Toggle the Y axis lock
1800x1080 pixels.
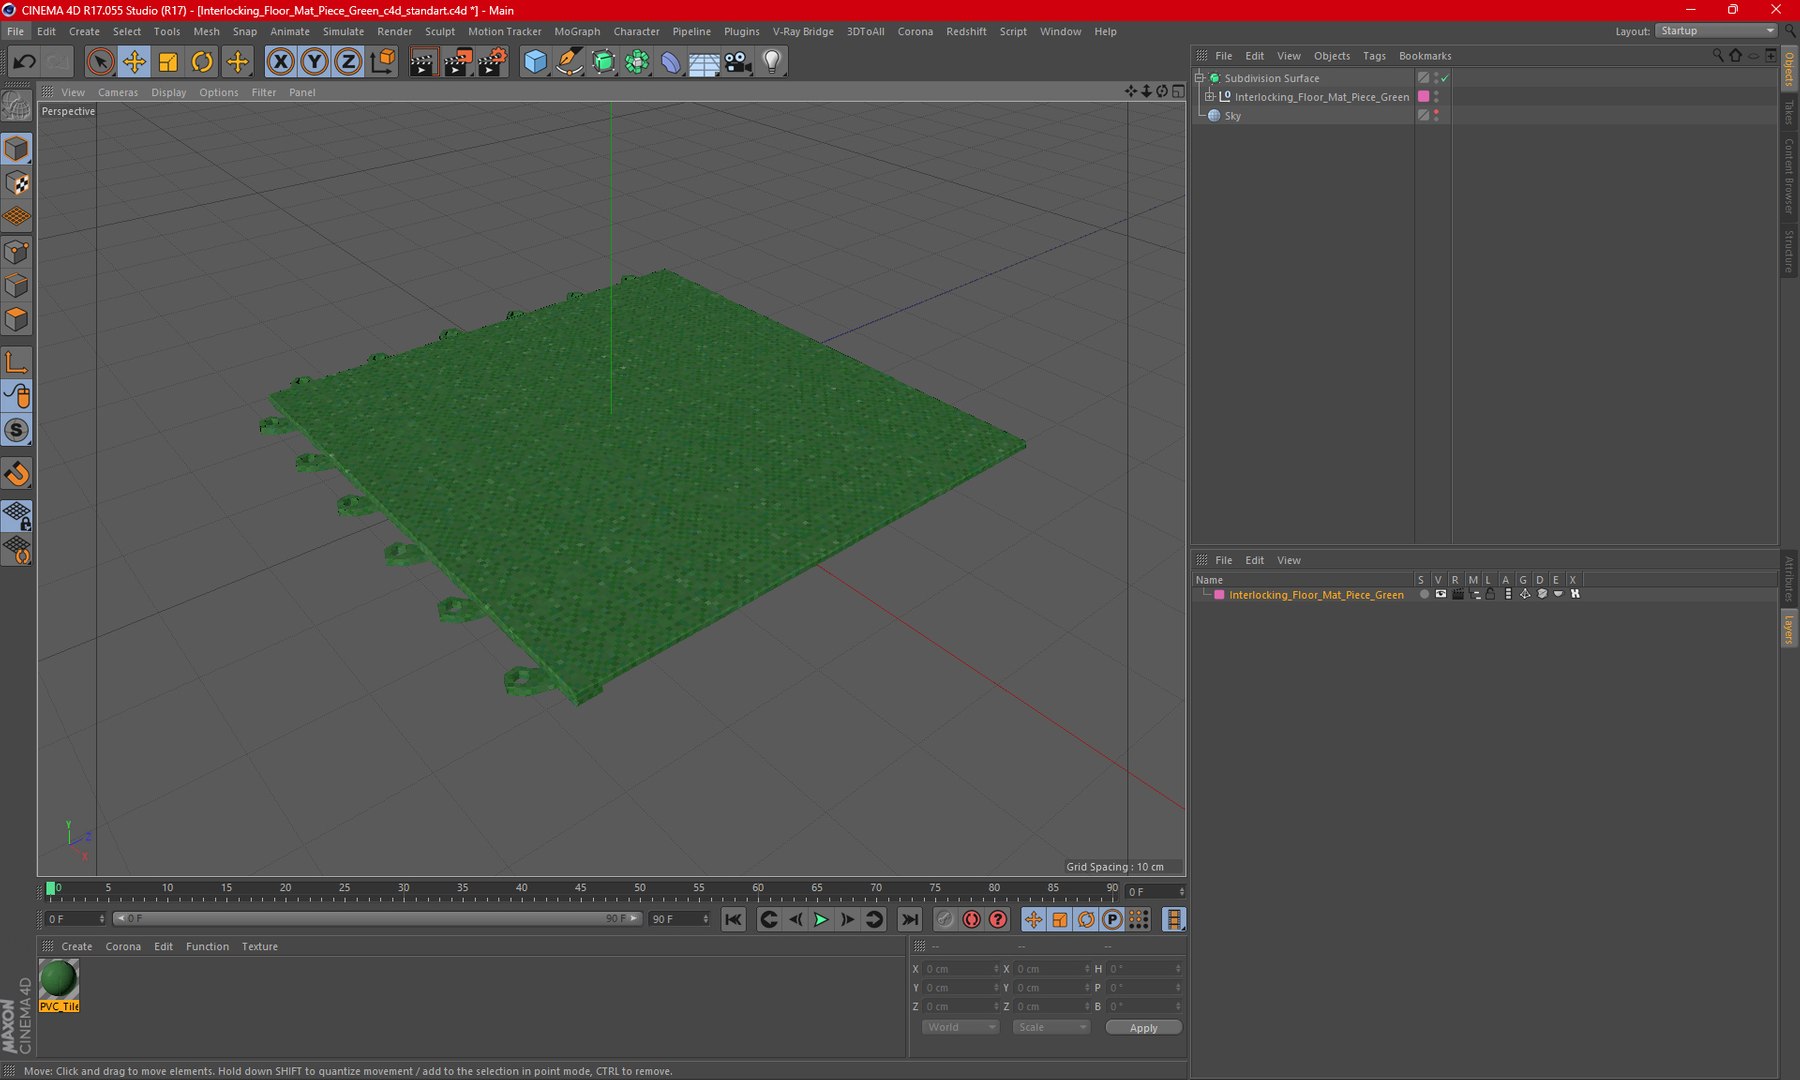(x=315, y=62)
